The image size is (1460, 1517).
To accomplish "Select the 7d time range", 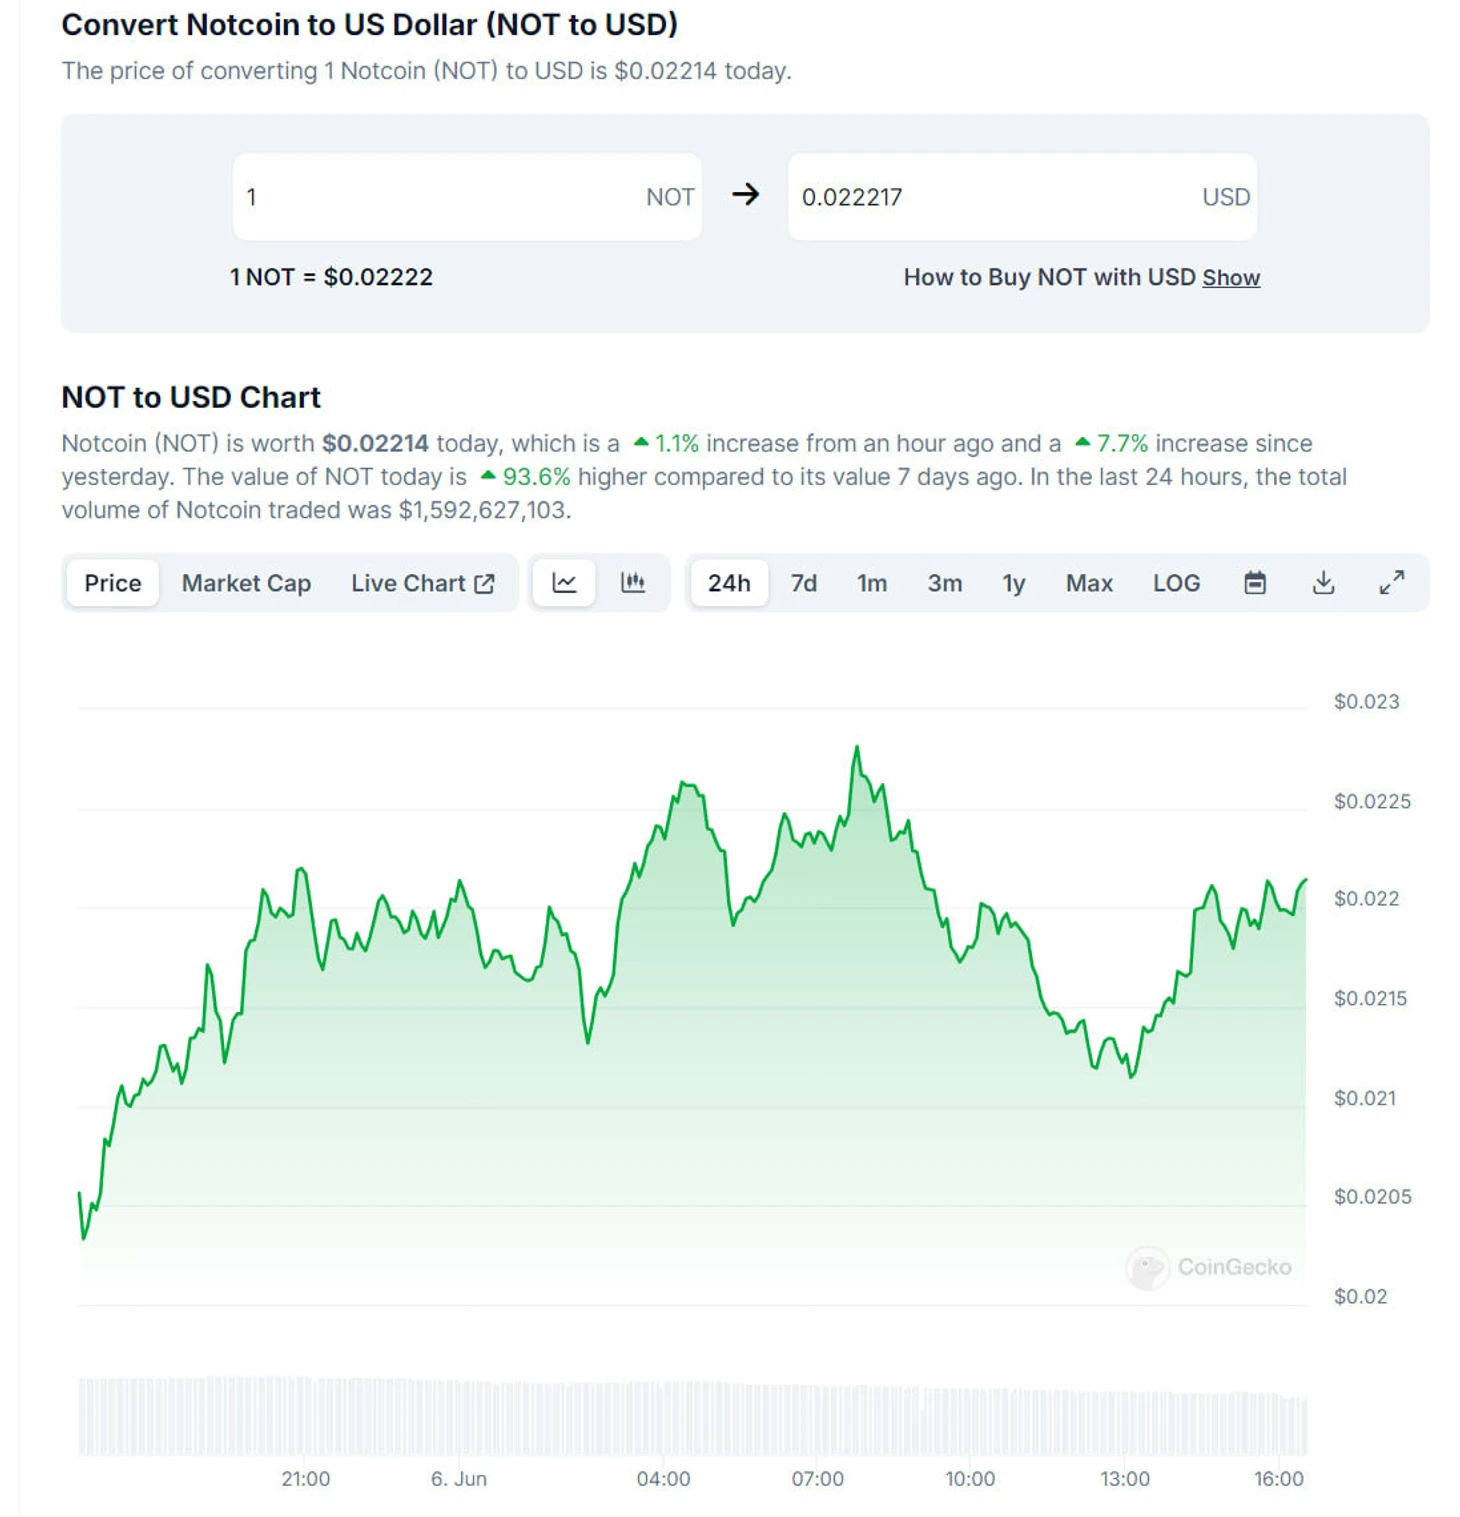I will pos(803,583).
